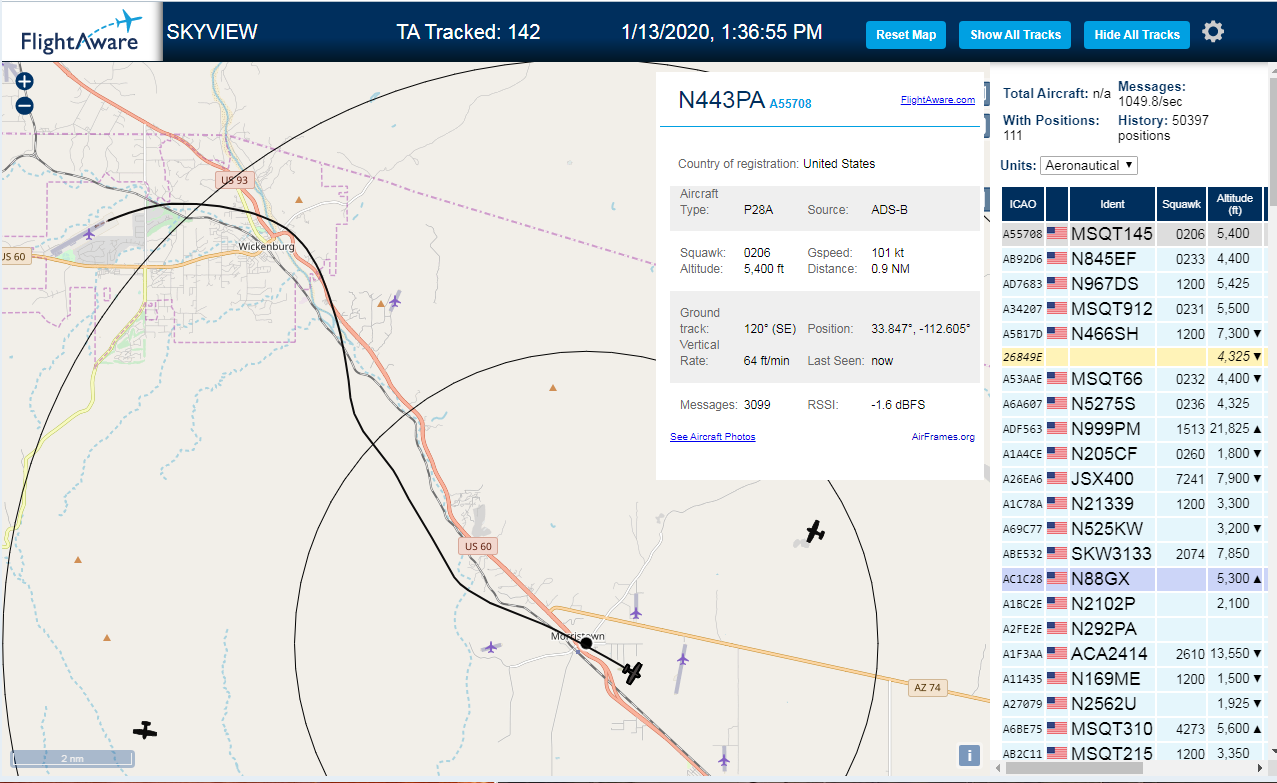The width and height of the screenshot is (1277, 783).
Task: Click Hide All Tracks button
Action: (x=1137, y=35)
